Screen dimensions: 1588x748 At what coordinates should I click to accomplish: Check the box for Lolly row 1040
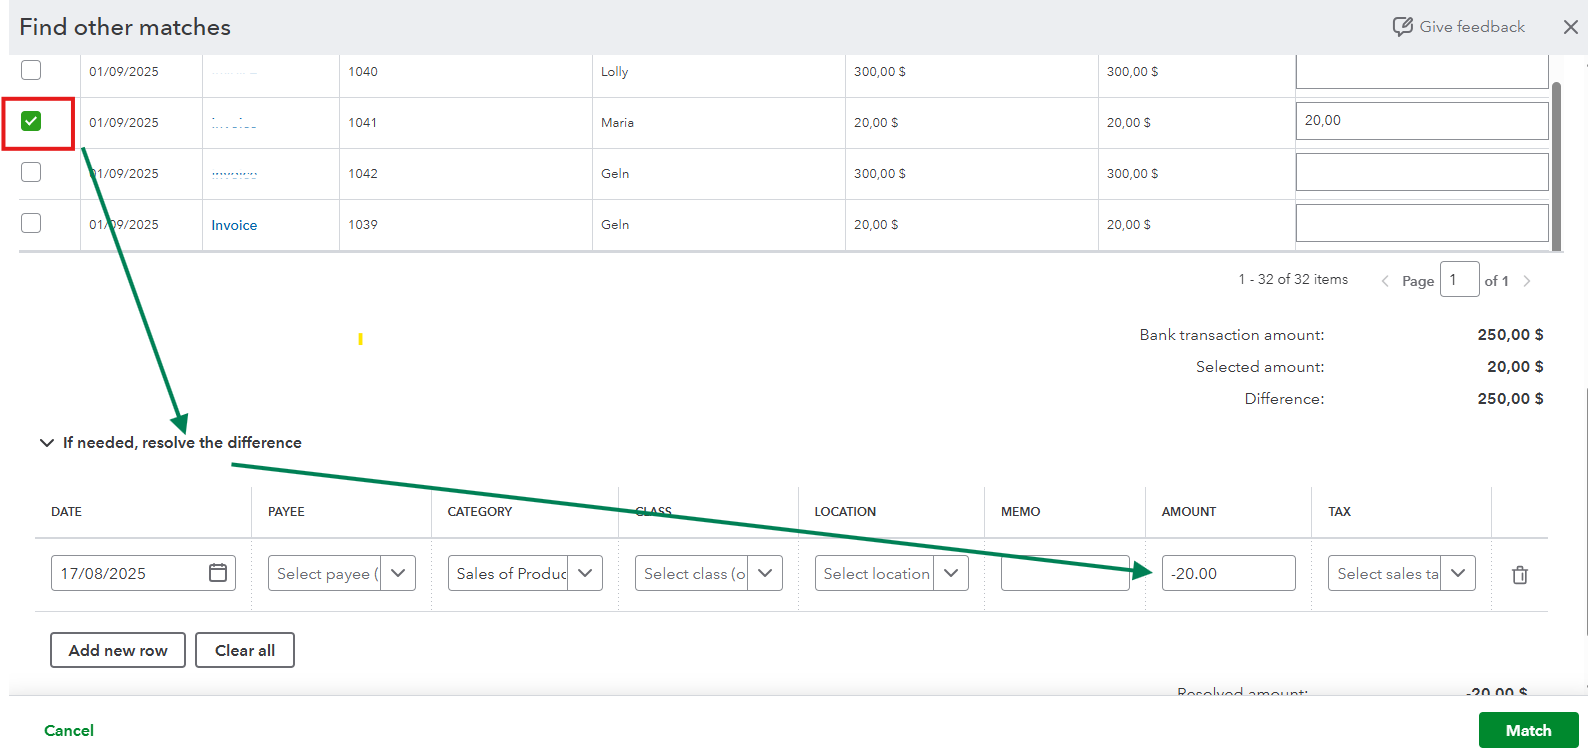31,70
